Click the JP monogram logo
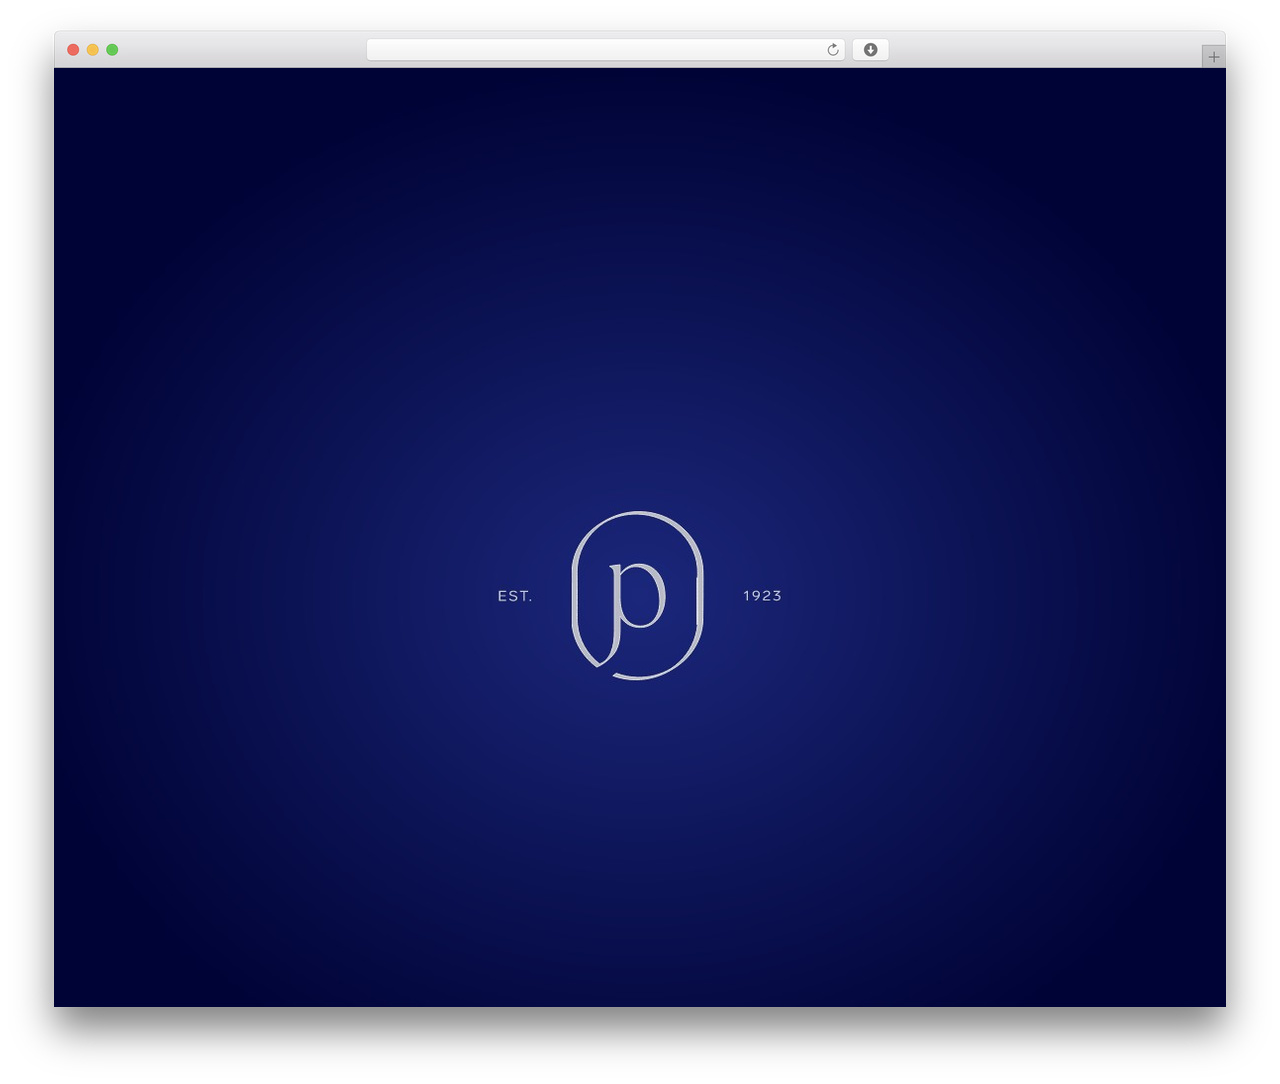 [x=637, y=596]
